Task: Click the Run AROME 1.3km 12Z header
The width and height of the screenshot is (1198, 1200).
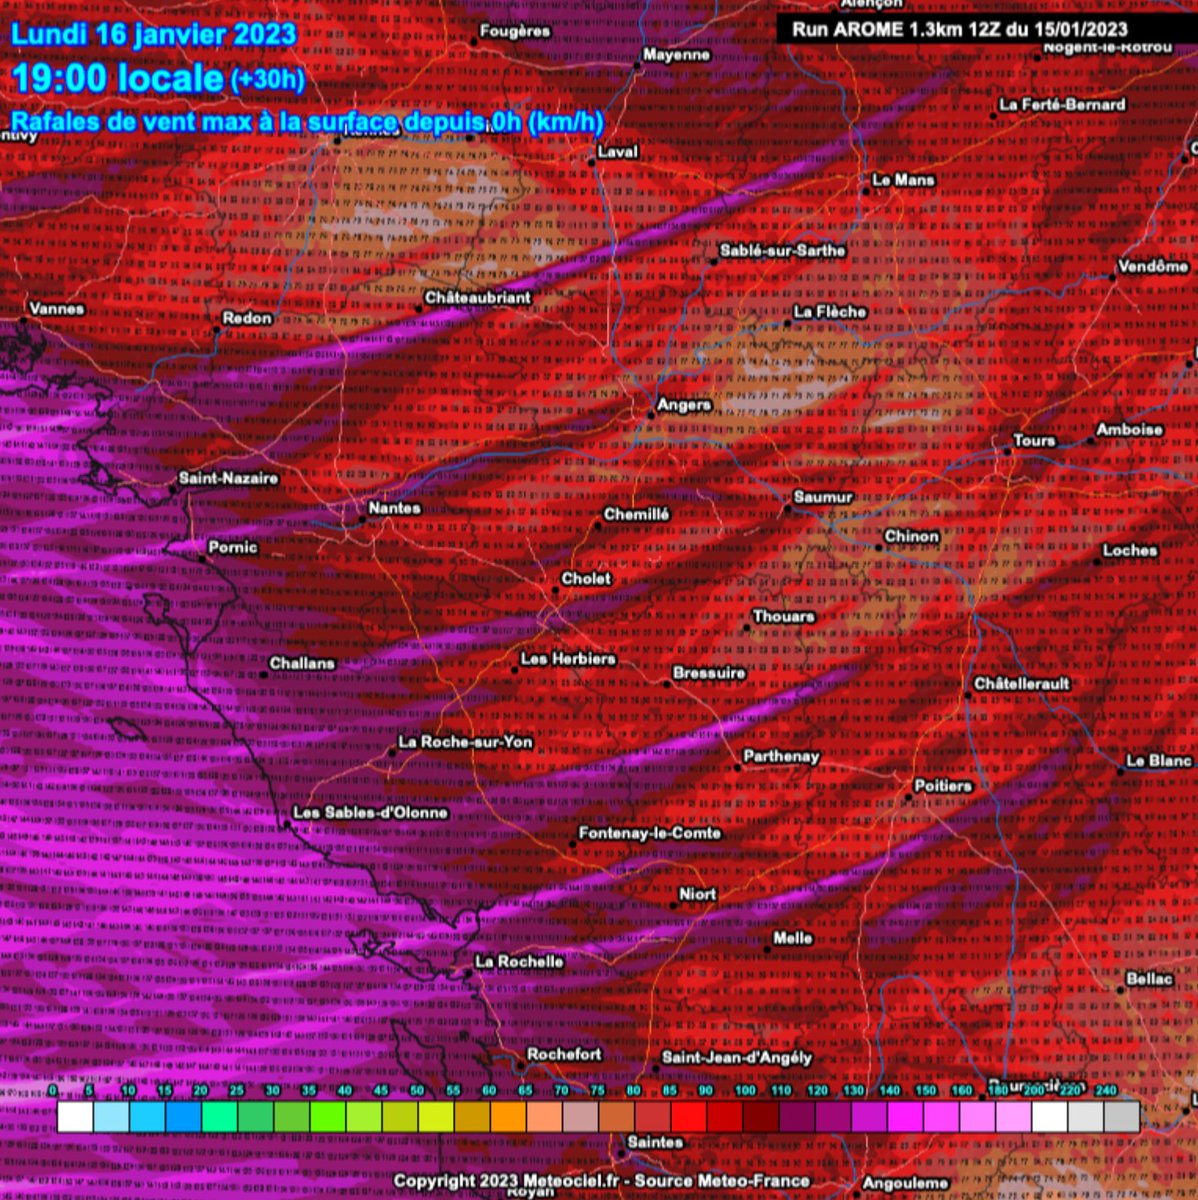Action: [961, 30]
